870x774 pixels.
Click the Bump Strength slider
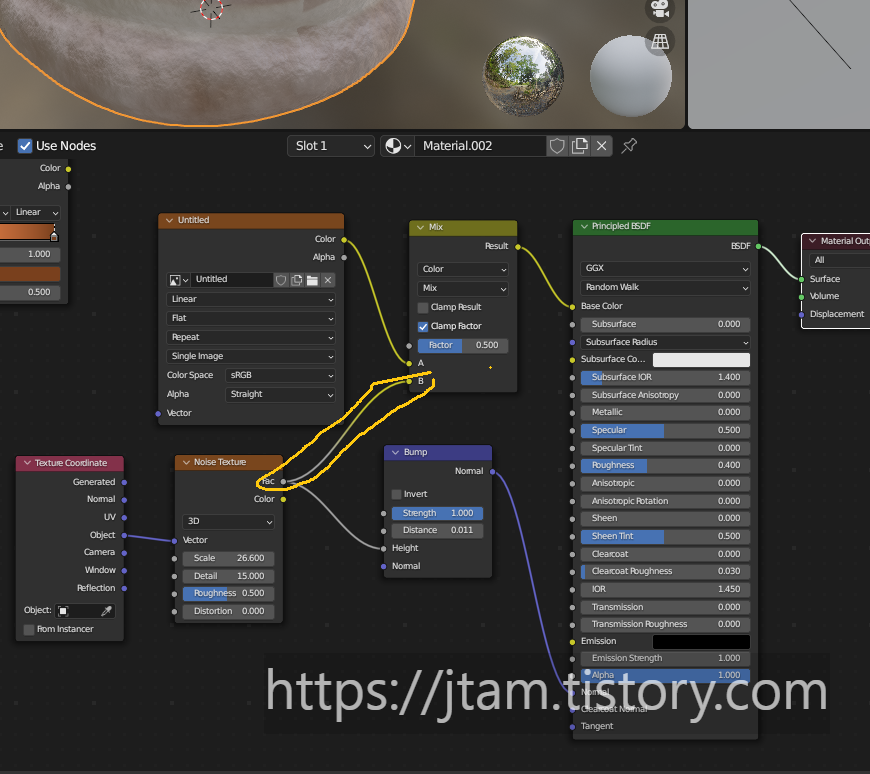(437, 514)
